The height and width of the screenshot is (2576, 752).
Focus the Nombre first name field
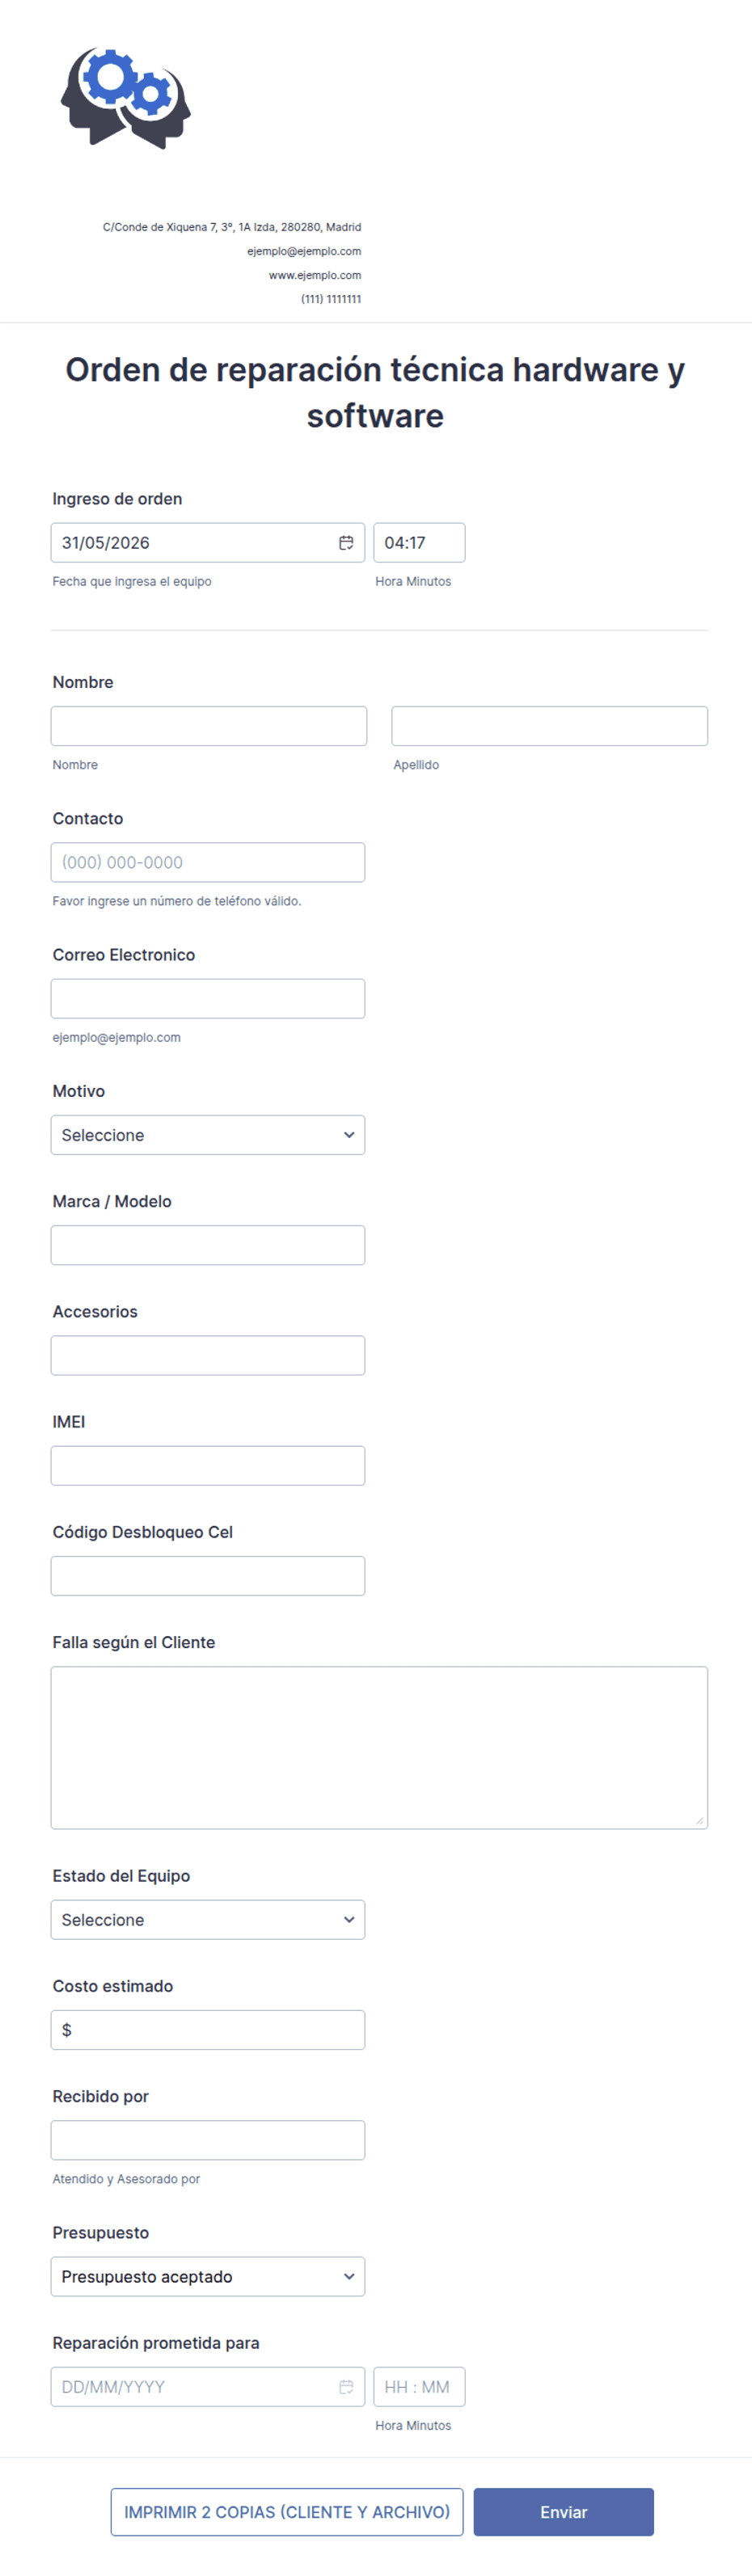pos(209,726)
